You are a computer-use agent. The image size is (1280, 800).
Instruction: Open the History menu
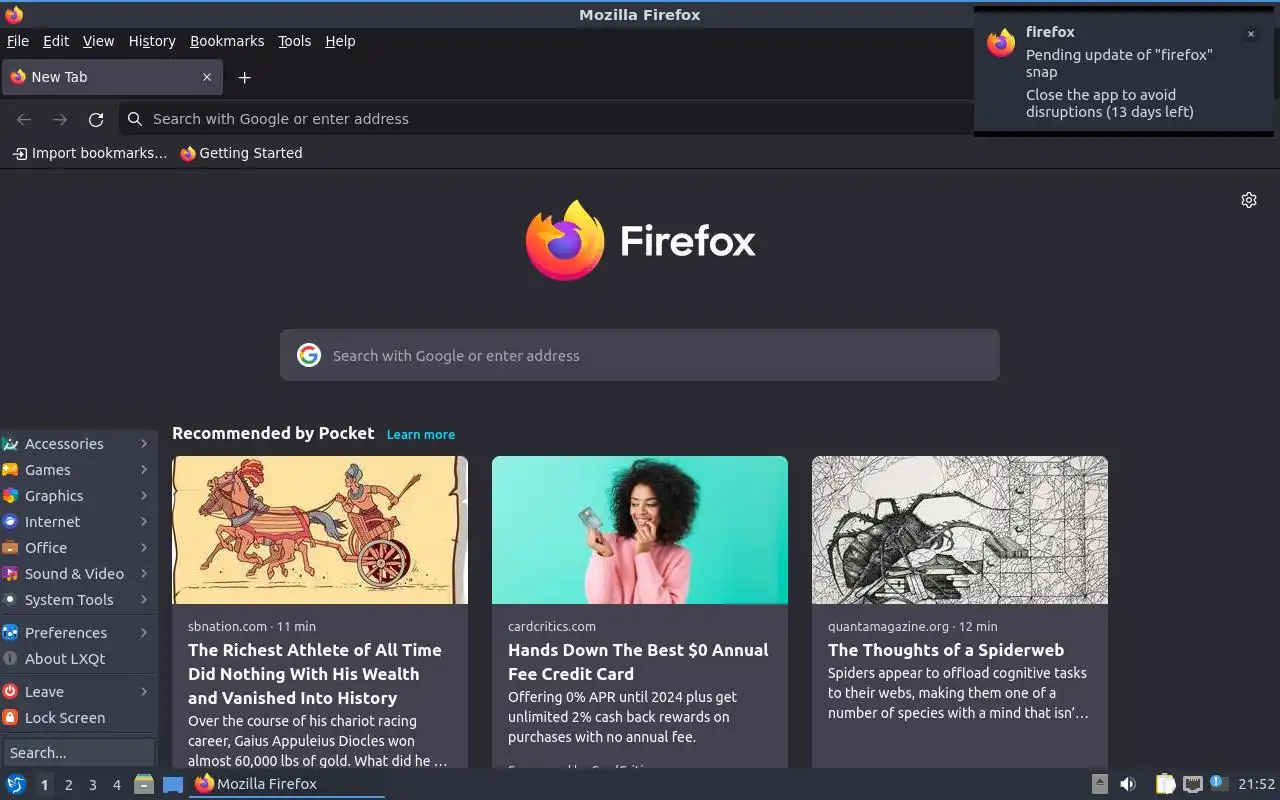152,41
